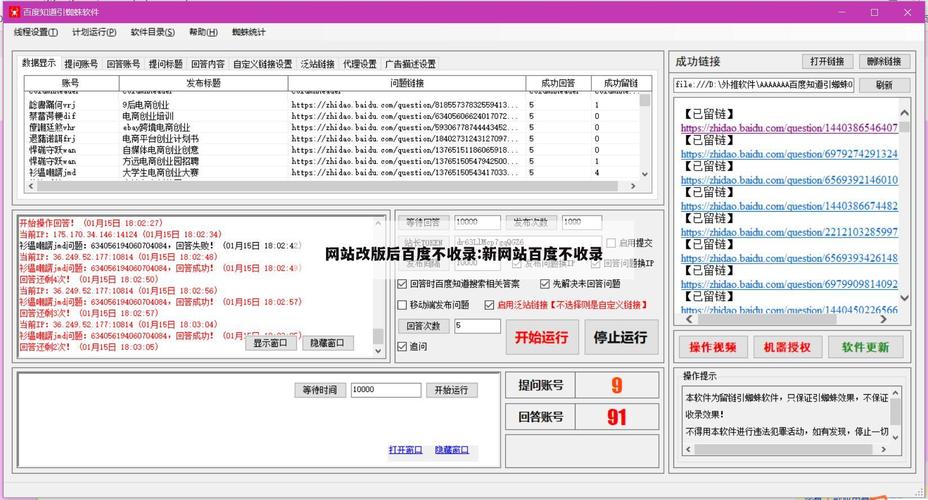This screenshot has width=928, height=500.
Task: Click the 停止运行 button
Action: [x=620, y=337]
